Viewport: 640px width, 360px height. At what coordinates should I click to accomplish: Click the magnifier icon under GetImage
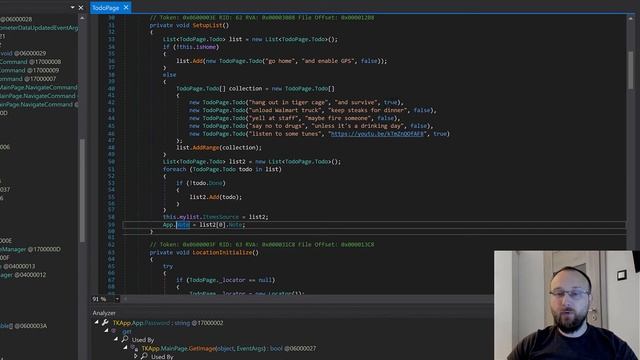[144, 356]
